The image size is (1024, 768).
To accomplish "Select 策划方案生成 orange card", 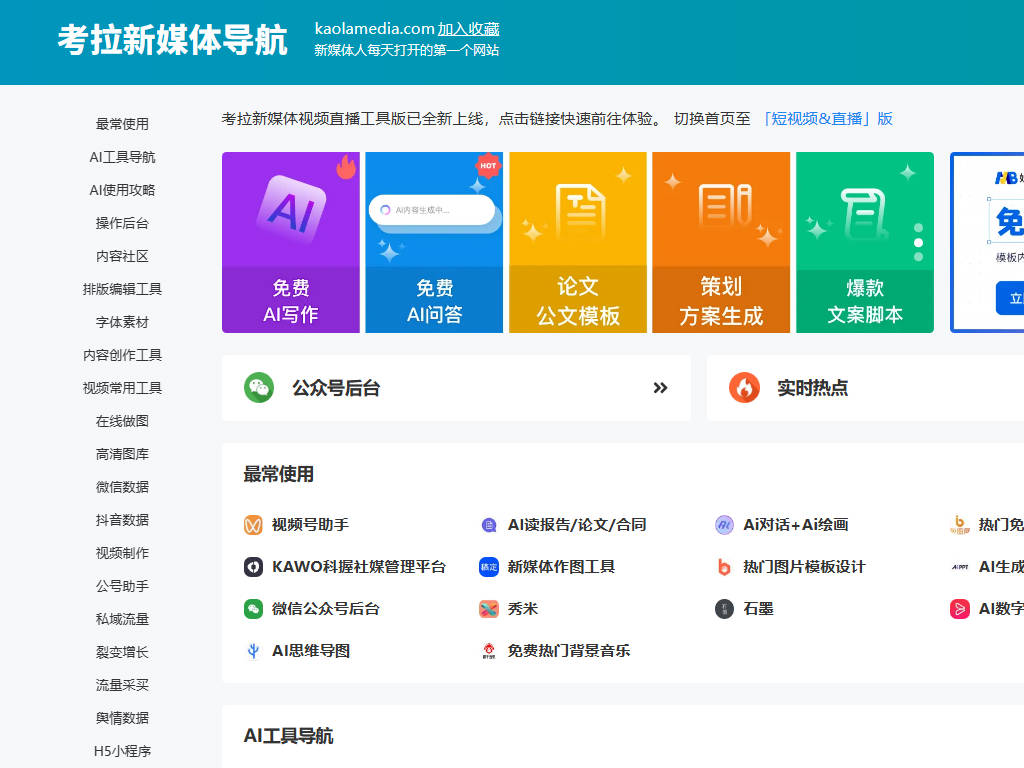I will pyautogui.click(x=720, y=243).
